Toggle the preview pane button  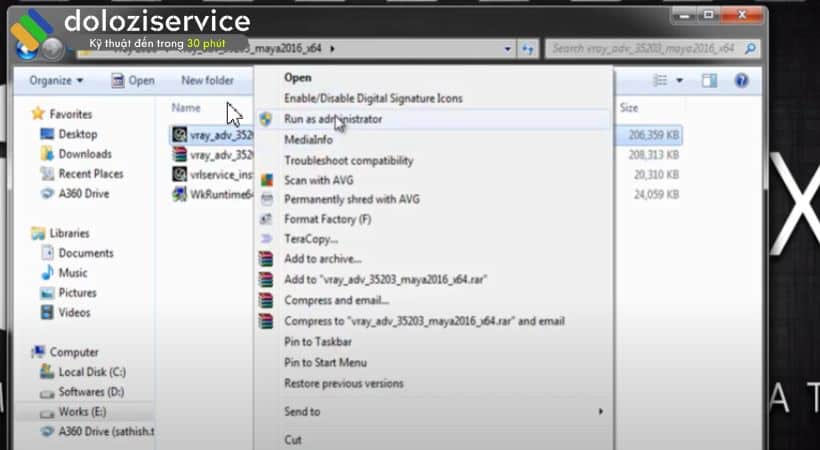[709, 80]
